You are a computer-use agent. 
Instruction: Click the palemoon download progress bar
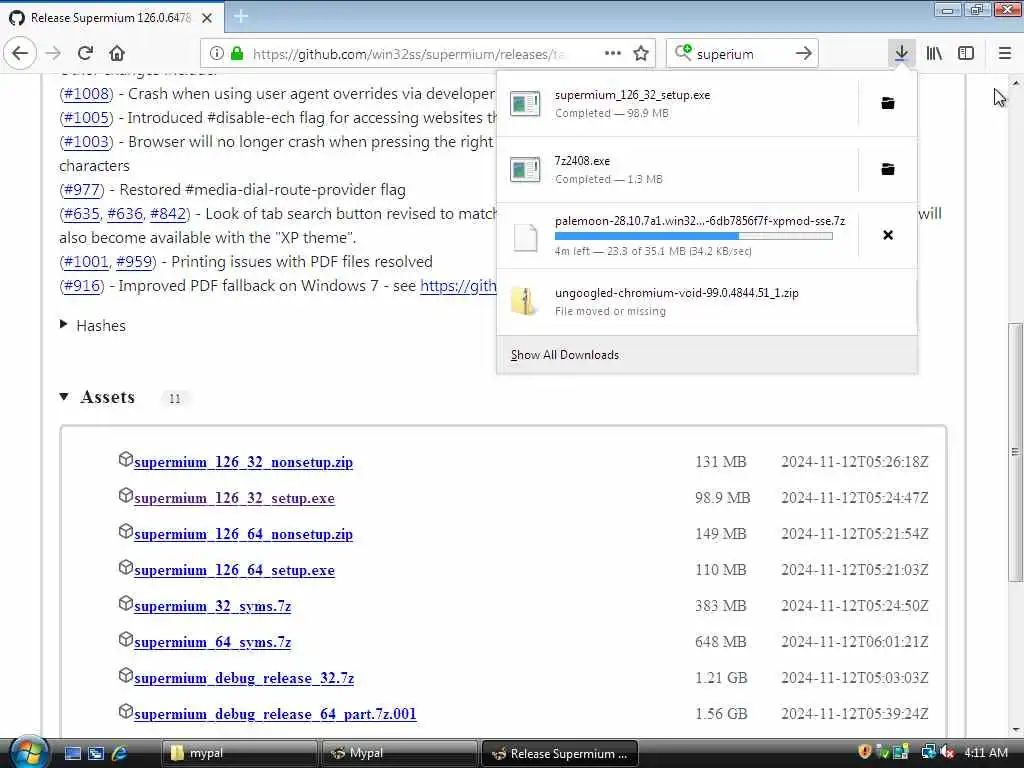pos(694,236)
